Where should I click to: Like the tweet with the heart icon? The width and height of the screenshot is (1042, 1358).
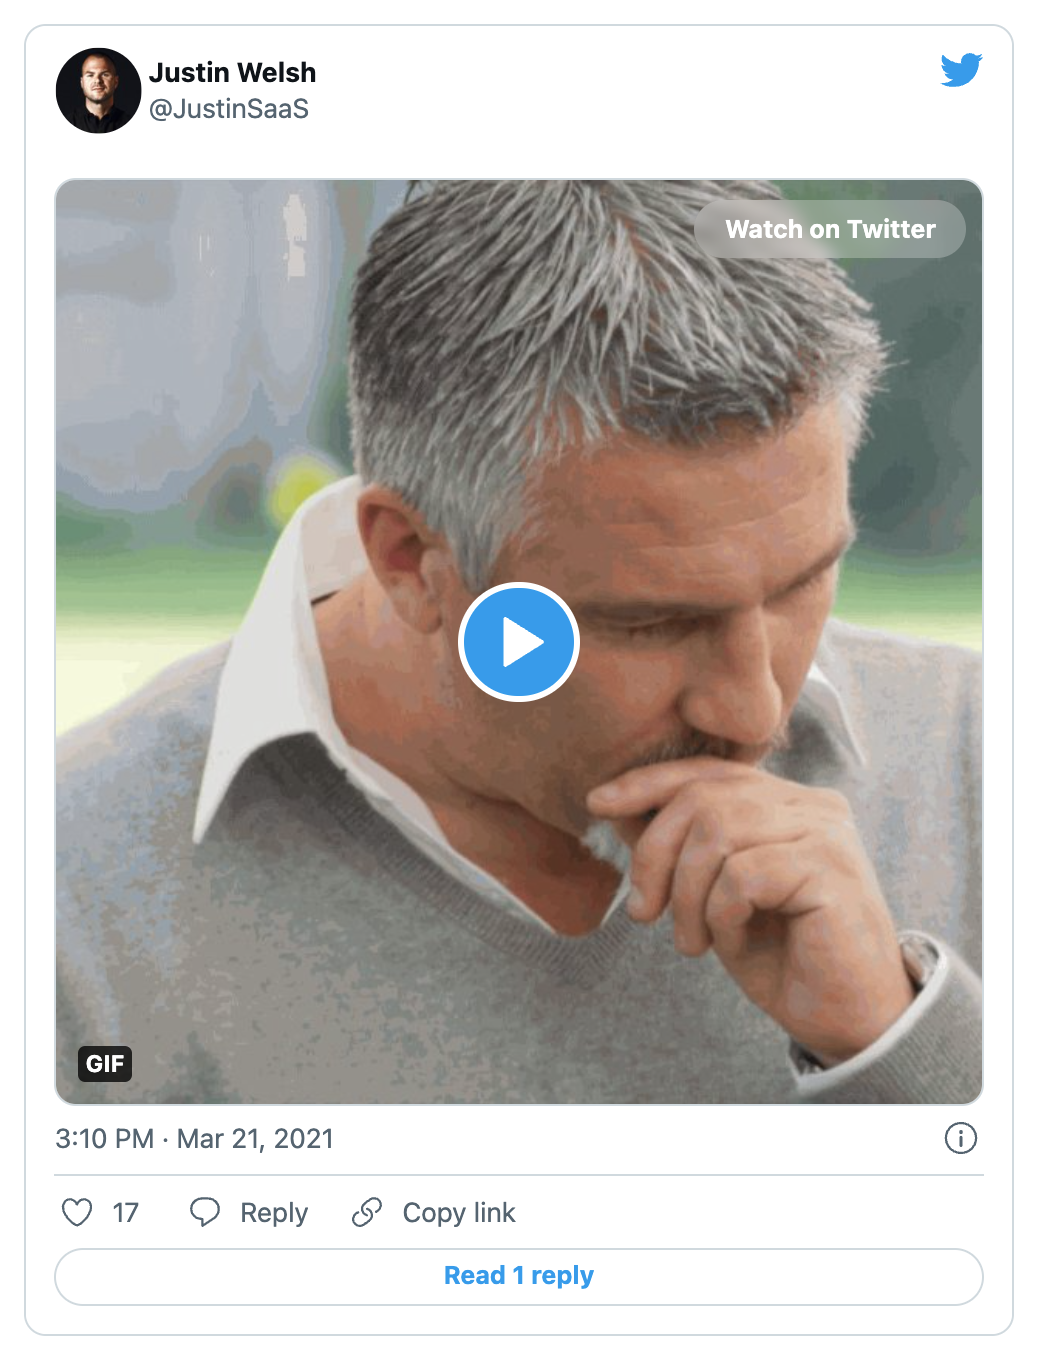pyautogui.click(x=77, y=1212)
